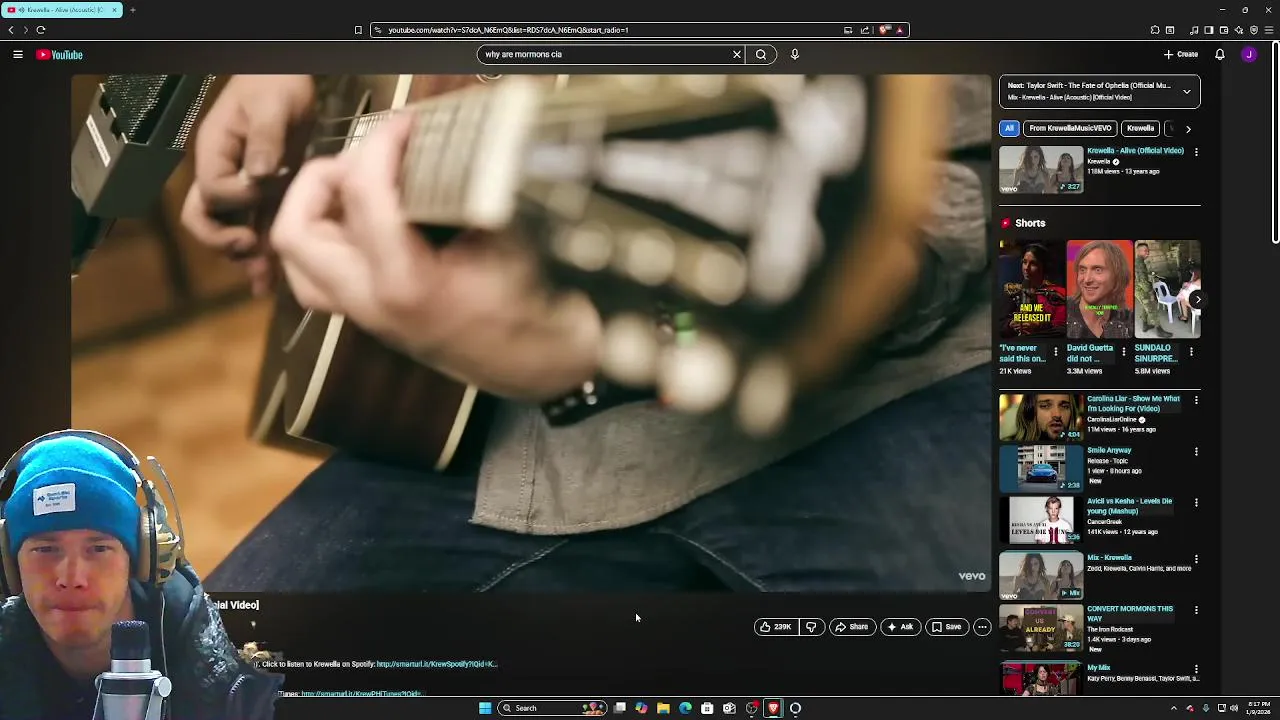Image resolution: width=1280 pixels, height=720 pixels.
Task: Open CONVERT MORMONS THIS WAY video
Action: click(x=1041, y=627)
